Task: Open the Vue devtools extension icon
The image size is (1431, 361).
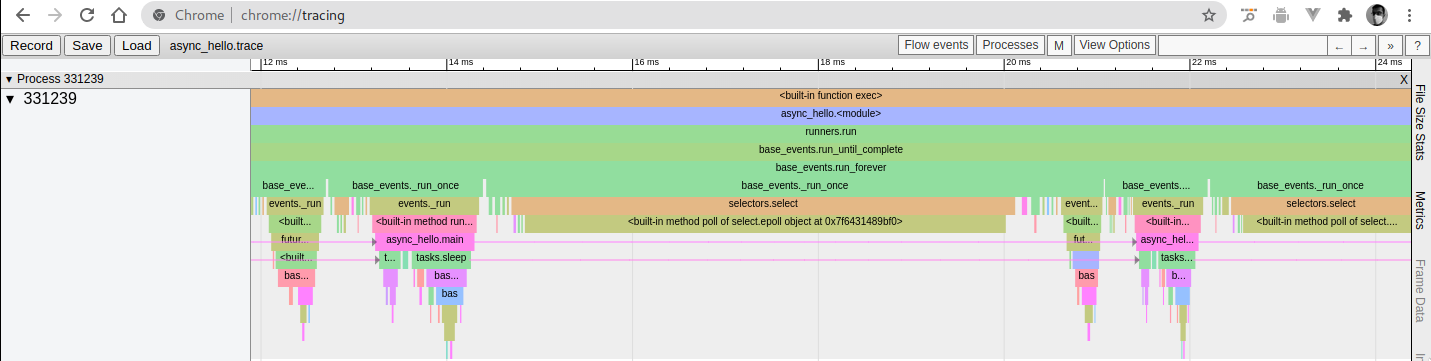Action: pos(1312,15)
